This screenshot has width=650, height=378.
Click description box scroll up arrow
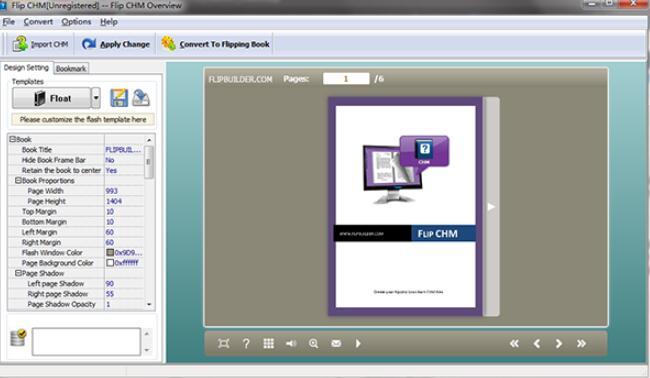pos(147,334)
